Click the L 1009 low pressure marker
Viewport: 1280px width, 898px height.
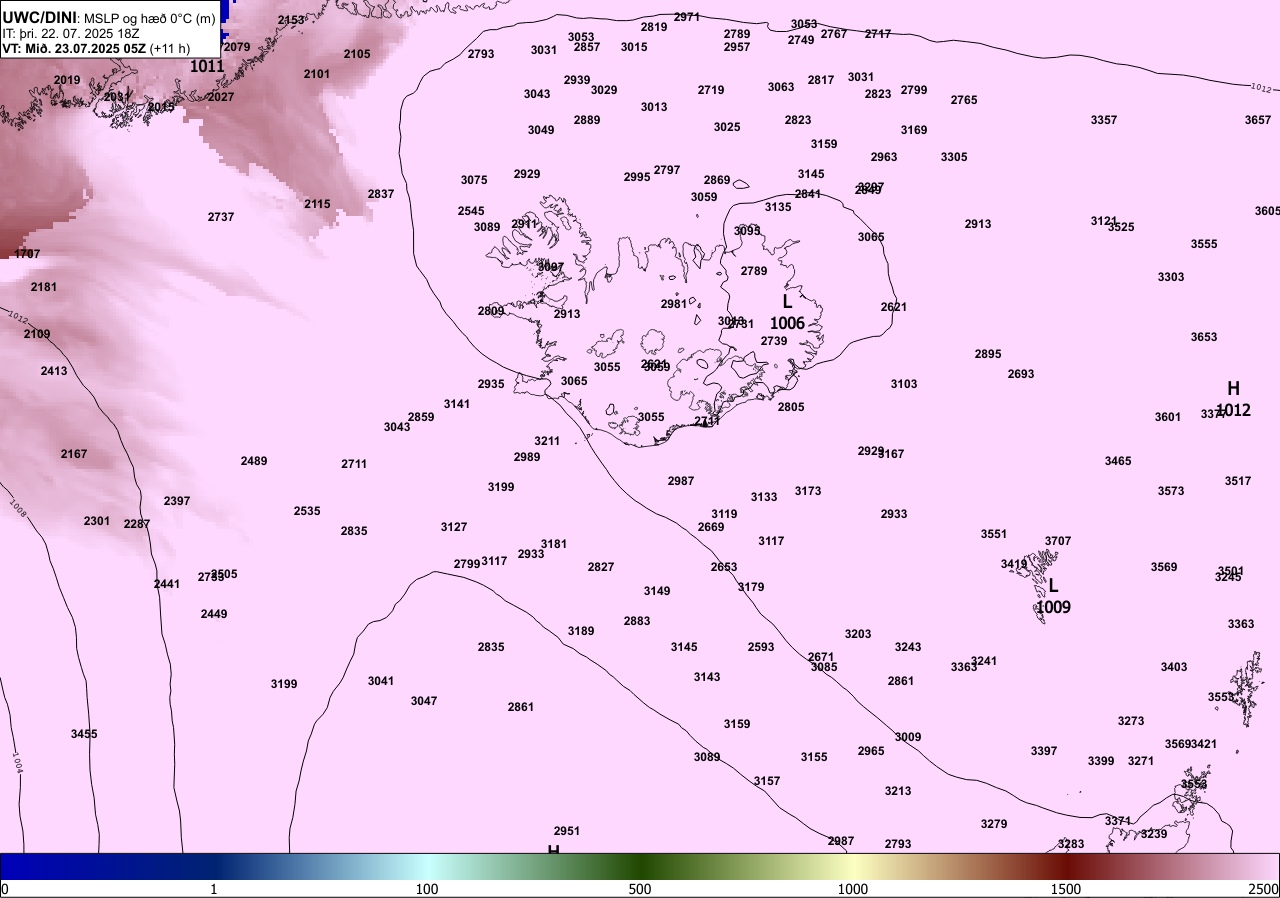click(x=1053, y=596)
